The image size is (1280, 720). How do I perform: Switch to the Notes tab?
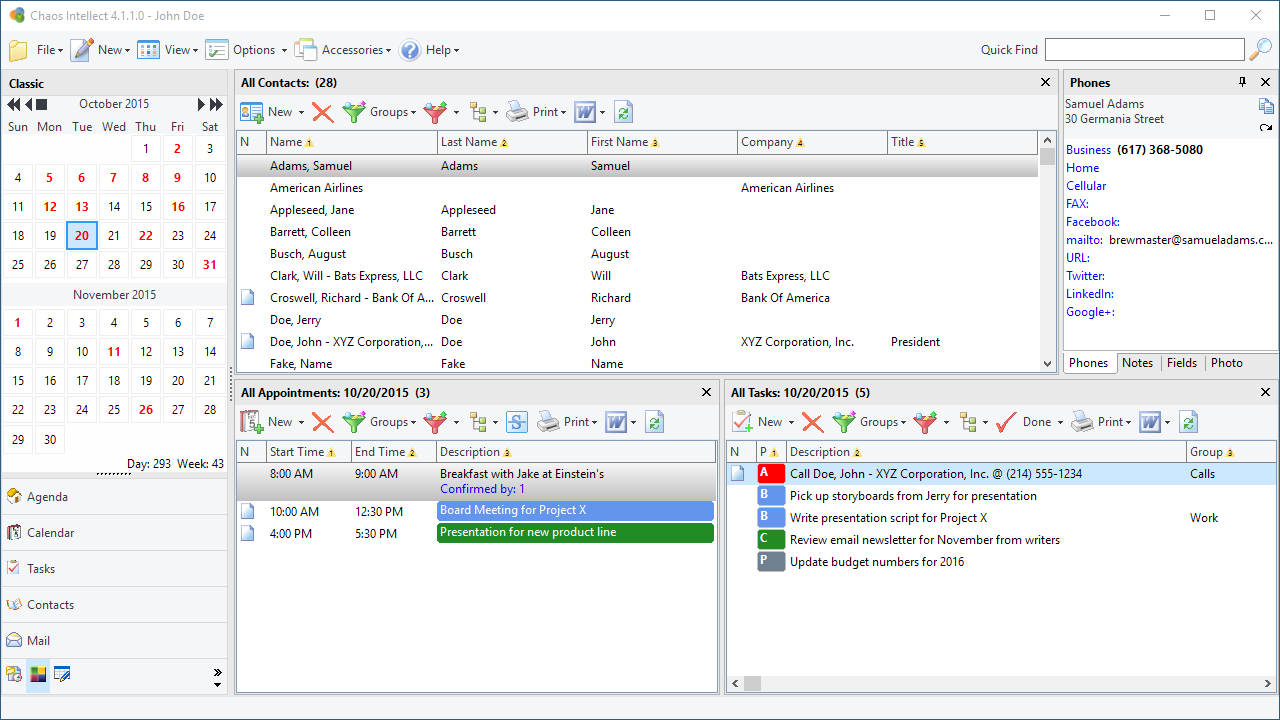(x=1137, y=363)
